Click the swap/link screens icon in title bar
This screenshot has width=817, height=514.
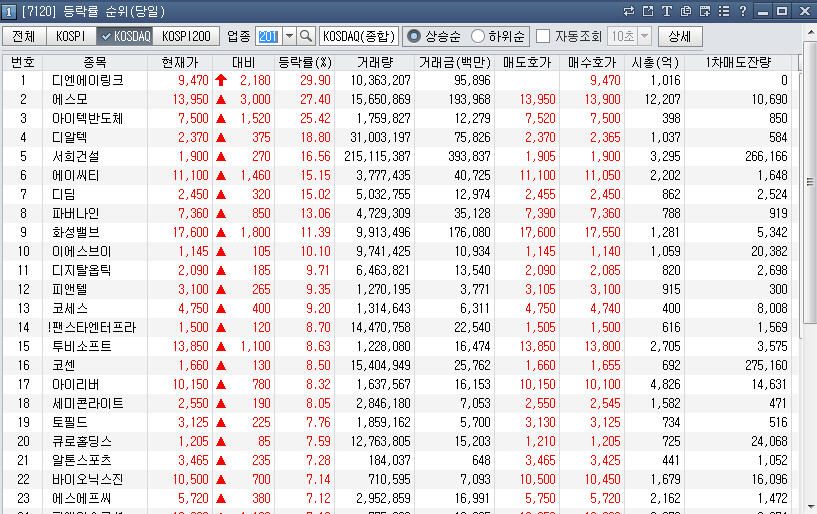click(x=628, y=11)
